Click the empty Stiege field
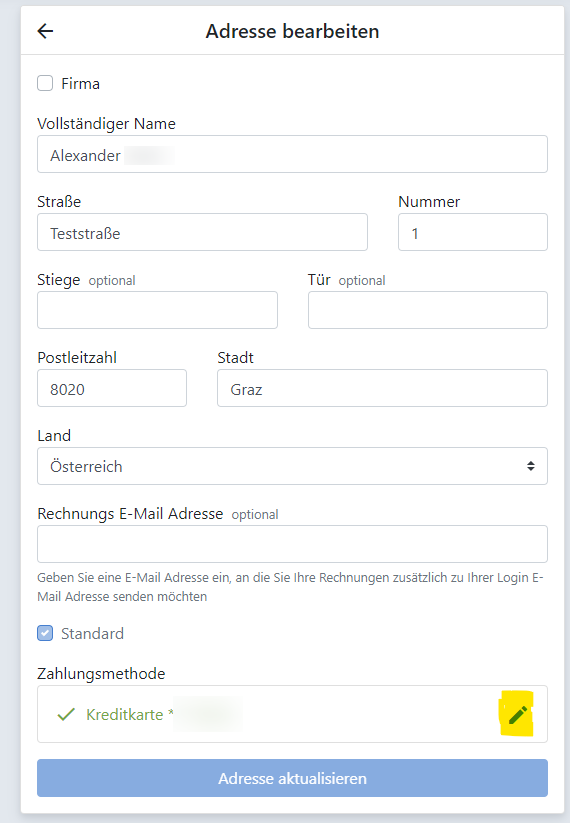Screen dimensions: 570x823 [x=157, y=310]
